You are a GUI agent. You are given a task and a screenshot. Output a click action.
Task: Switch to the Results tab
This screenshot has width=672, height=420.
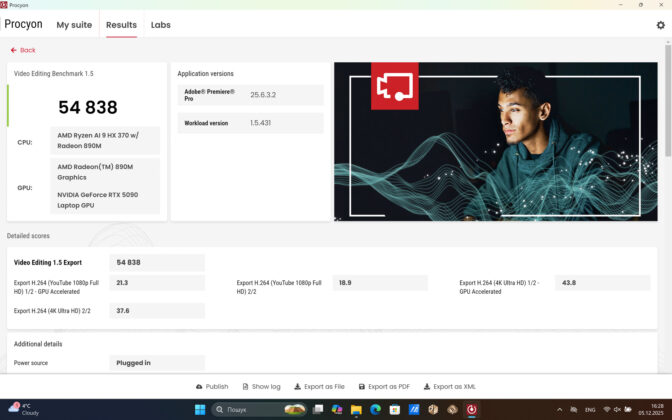click(121, 25)
